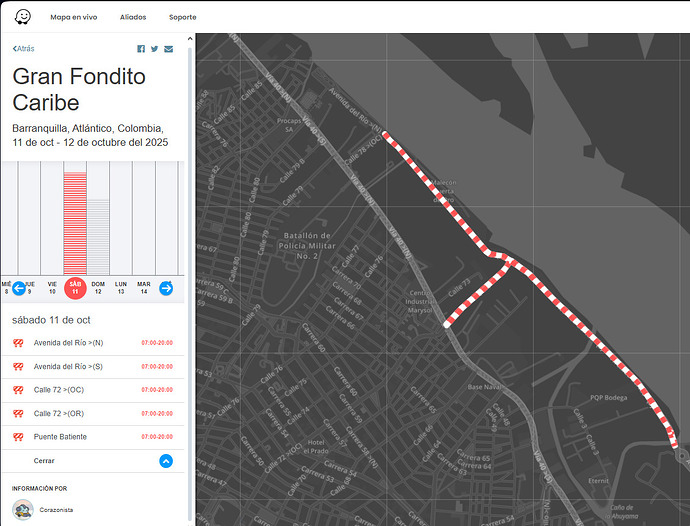Select Avenida del Río >(S) closure
Viewport: 690px width, 526px height.
[x=68, y=366]
